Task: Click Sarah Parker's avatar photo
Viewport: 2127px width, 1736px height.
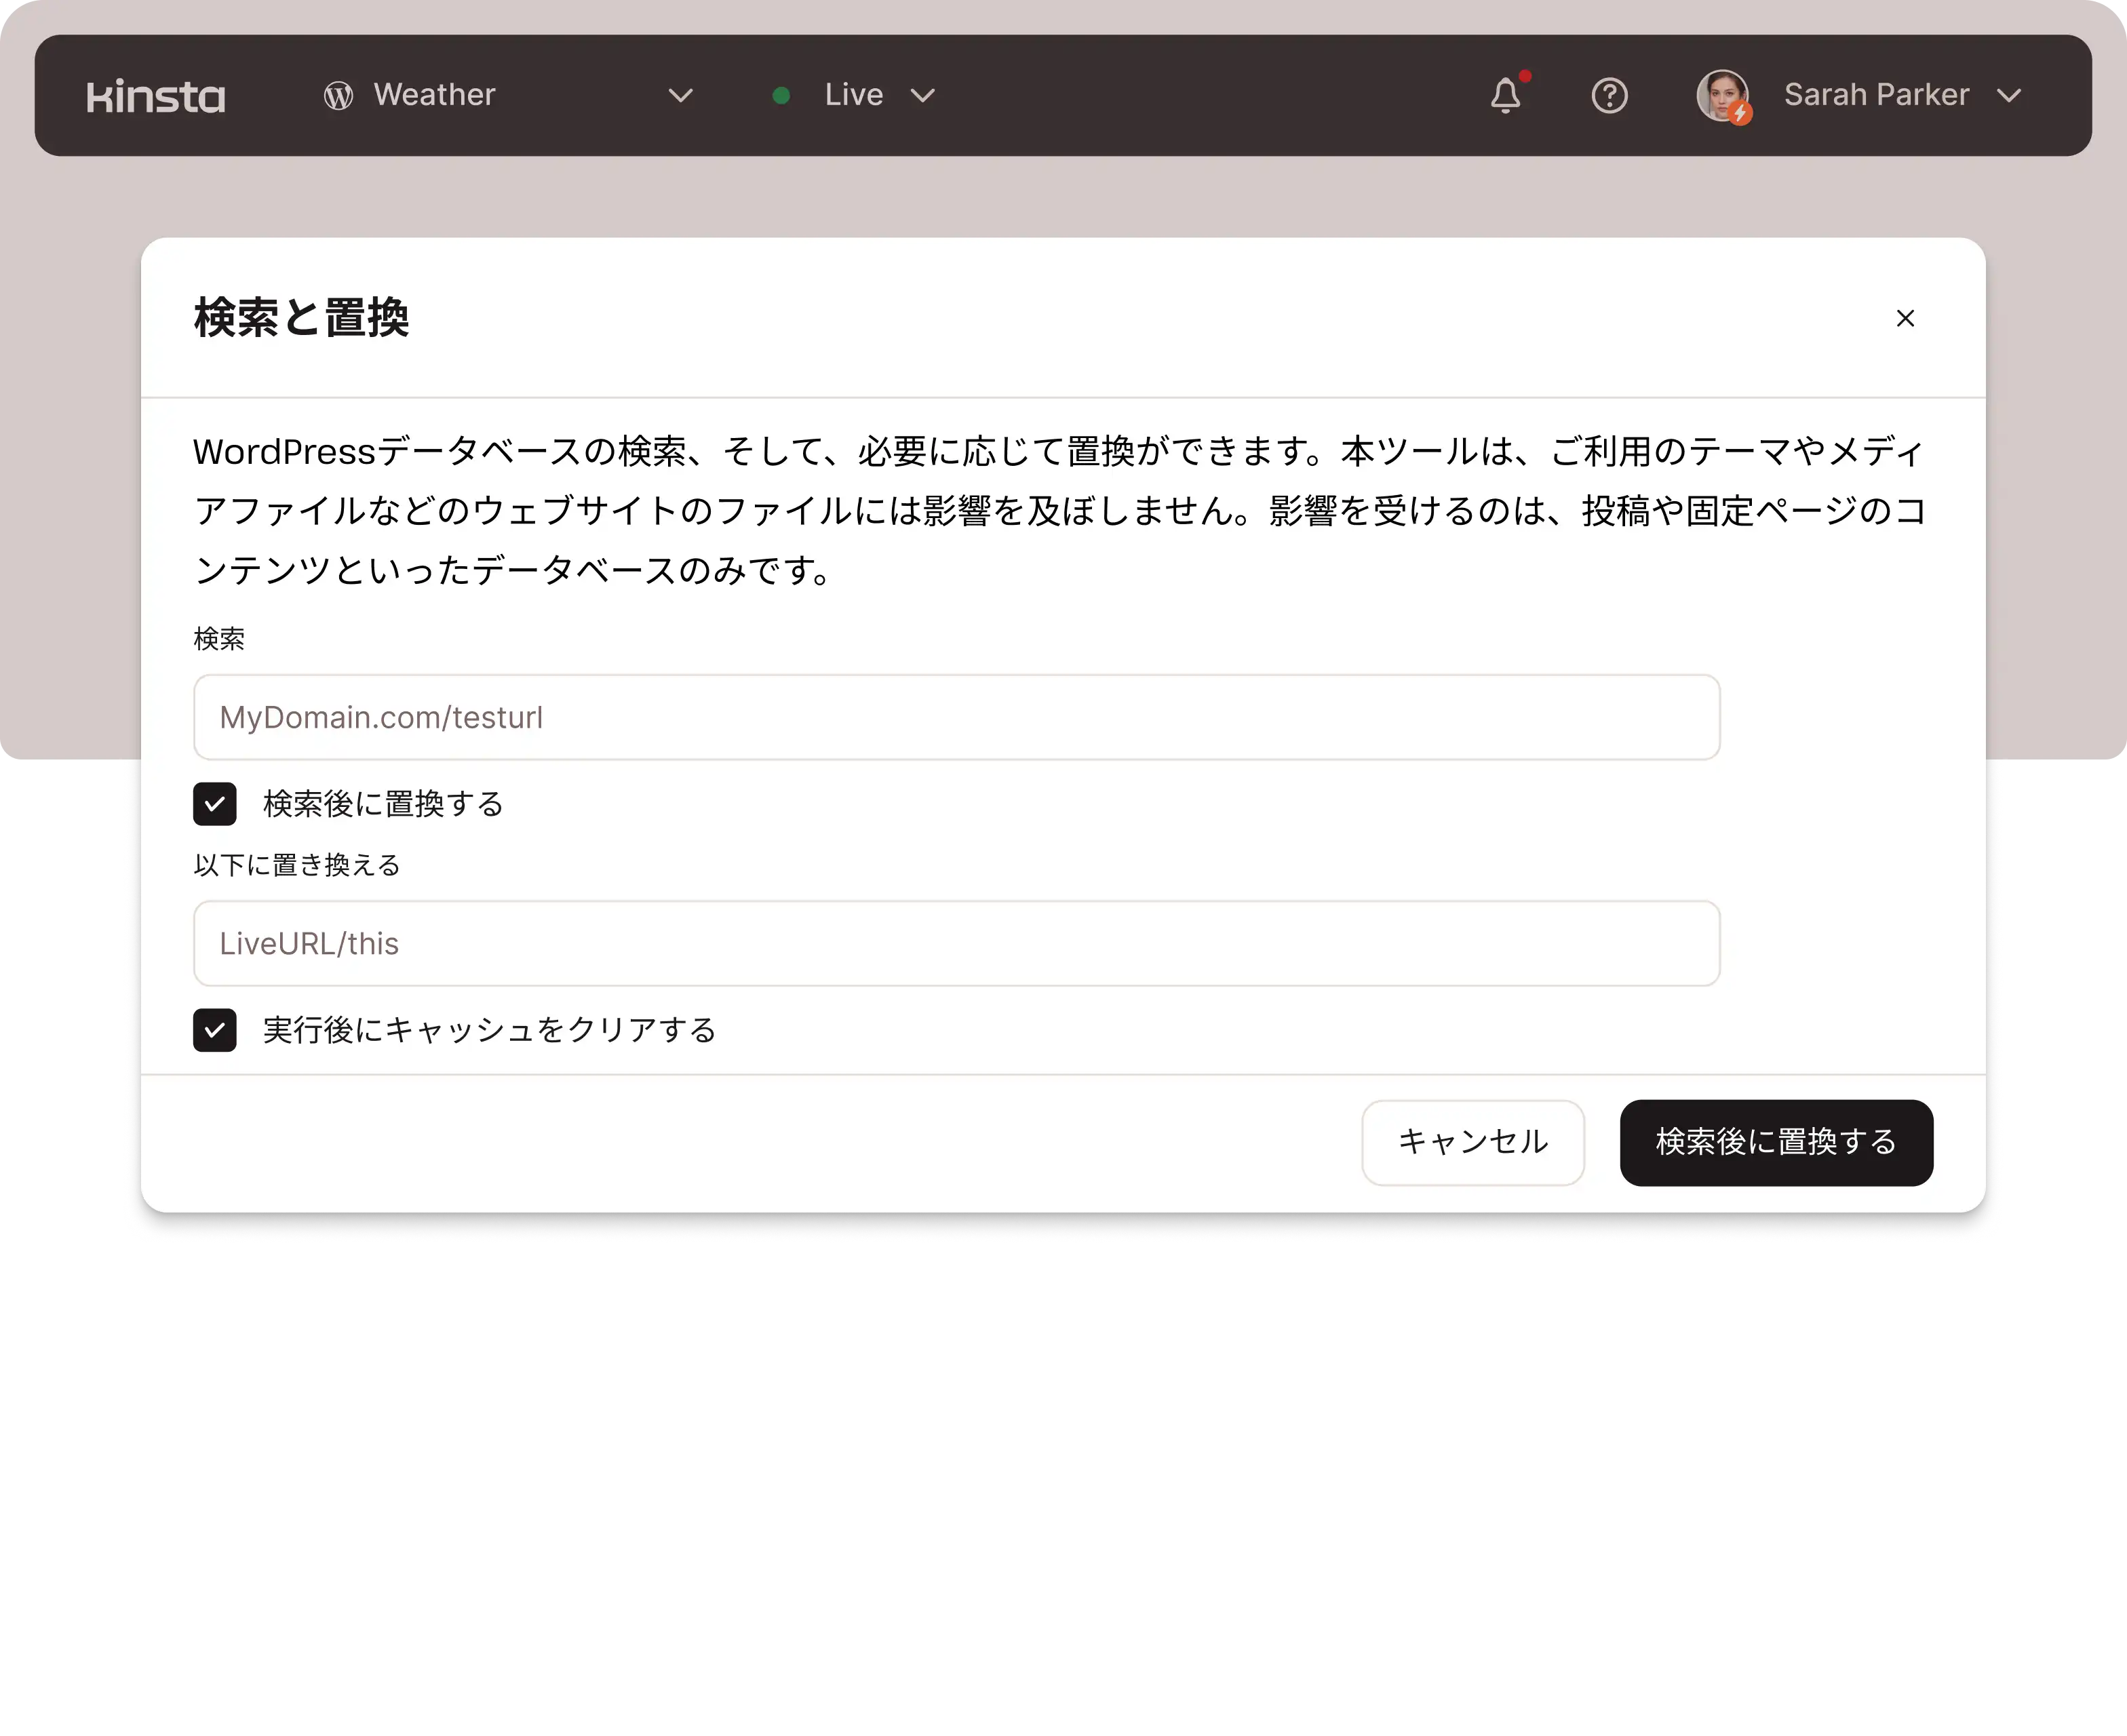Action: 1720,93
